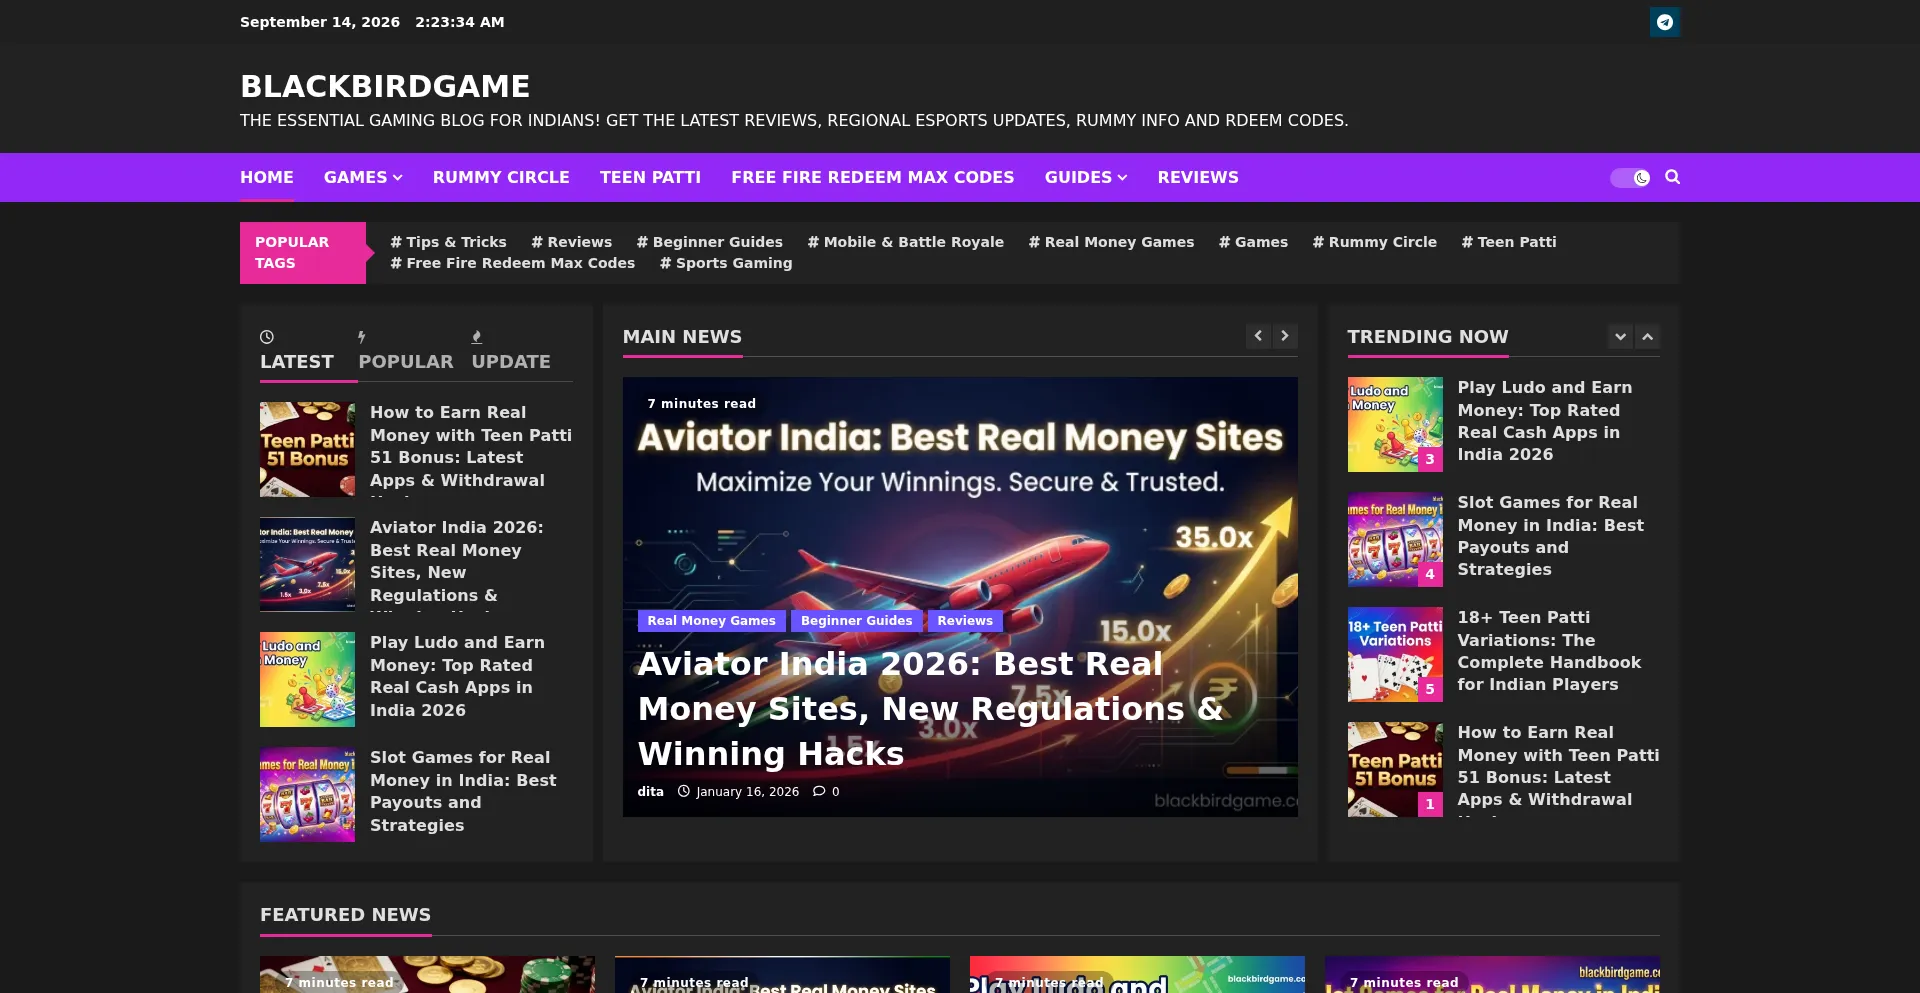
Task: Open the Tips & Tricks tag
Action: click(x=449, y=242)
